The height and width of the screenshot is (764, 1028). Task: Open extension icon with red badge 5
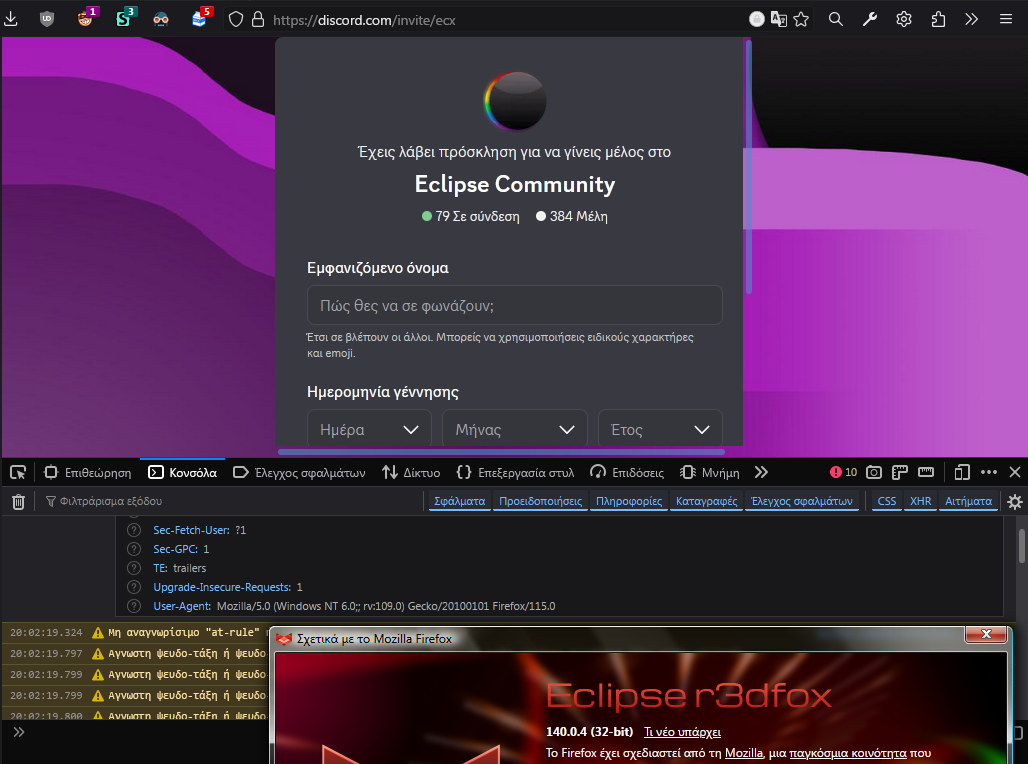(201, 18)
